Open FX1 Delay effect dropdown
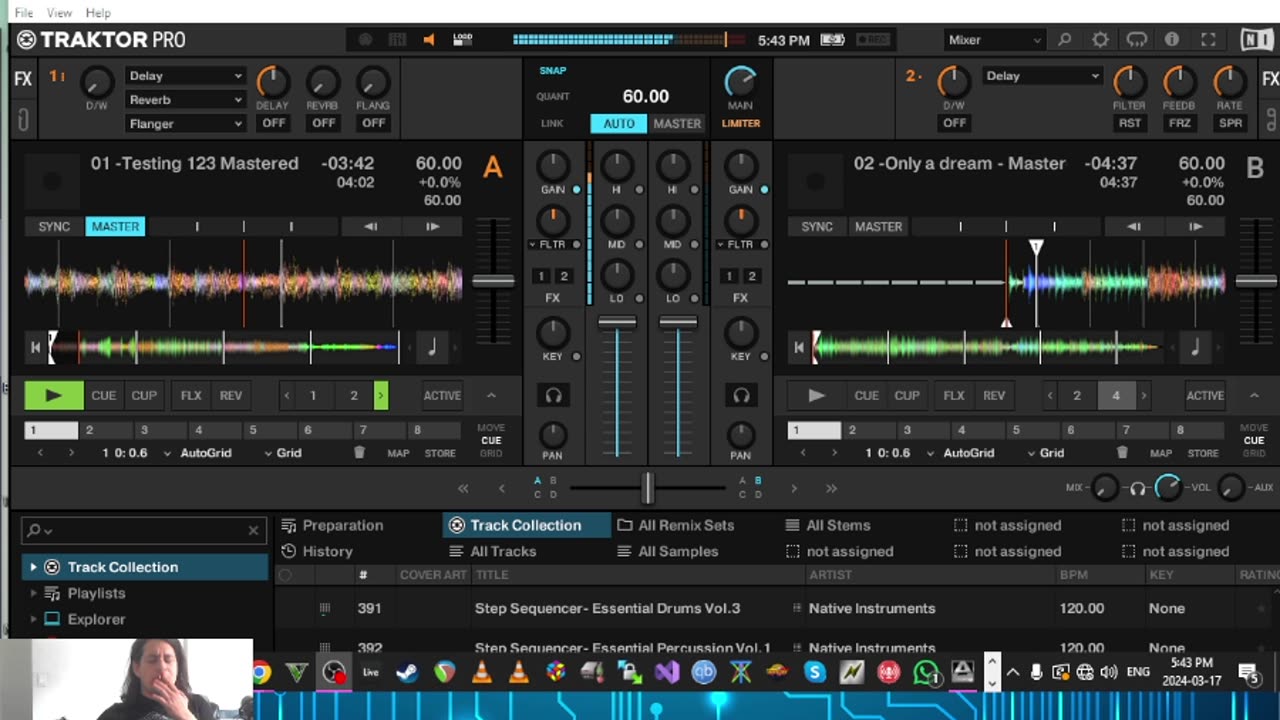This screenshot has height=720, width=1280. tap(185, 76)
